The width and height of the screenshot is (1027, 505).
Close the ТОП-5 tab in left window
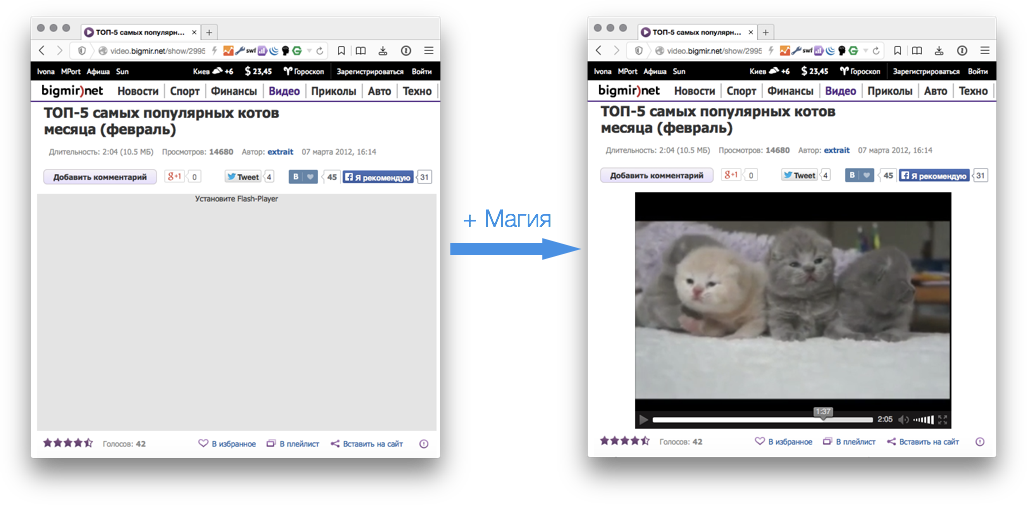(x=194, y=31)
